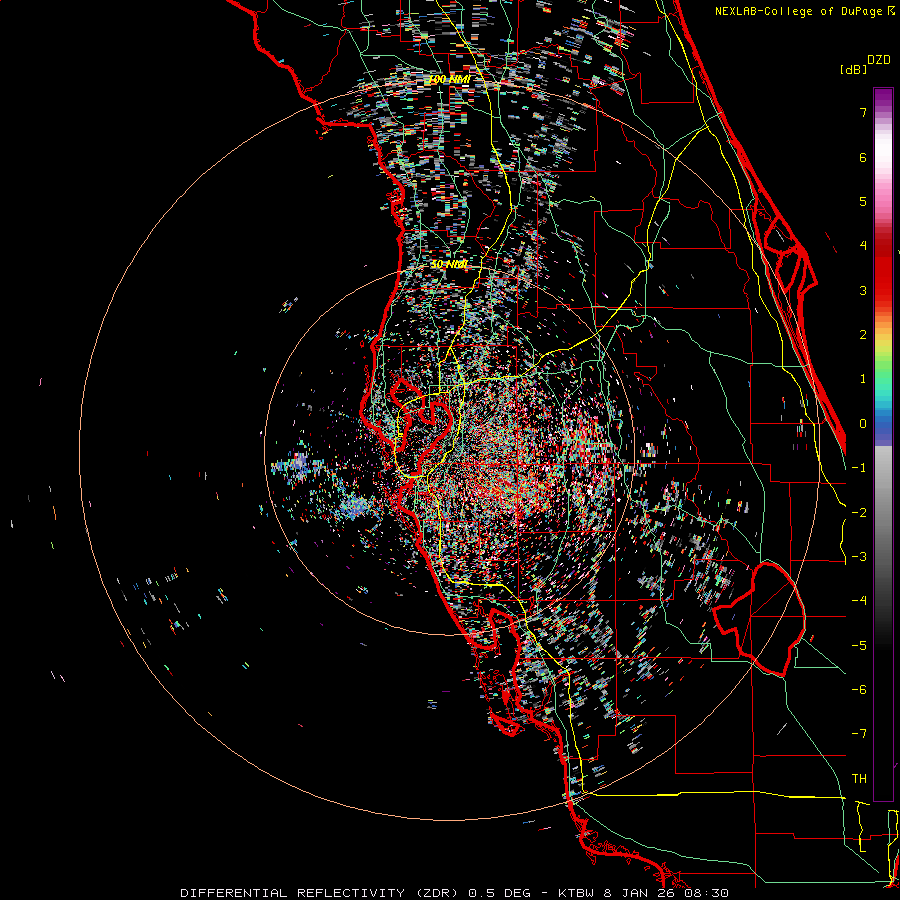This screenshot has height=900, width=900.
Task: Click the 100 NMI range ring label
Action: click(x=449, y=79)
